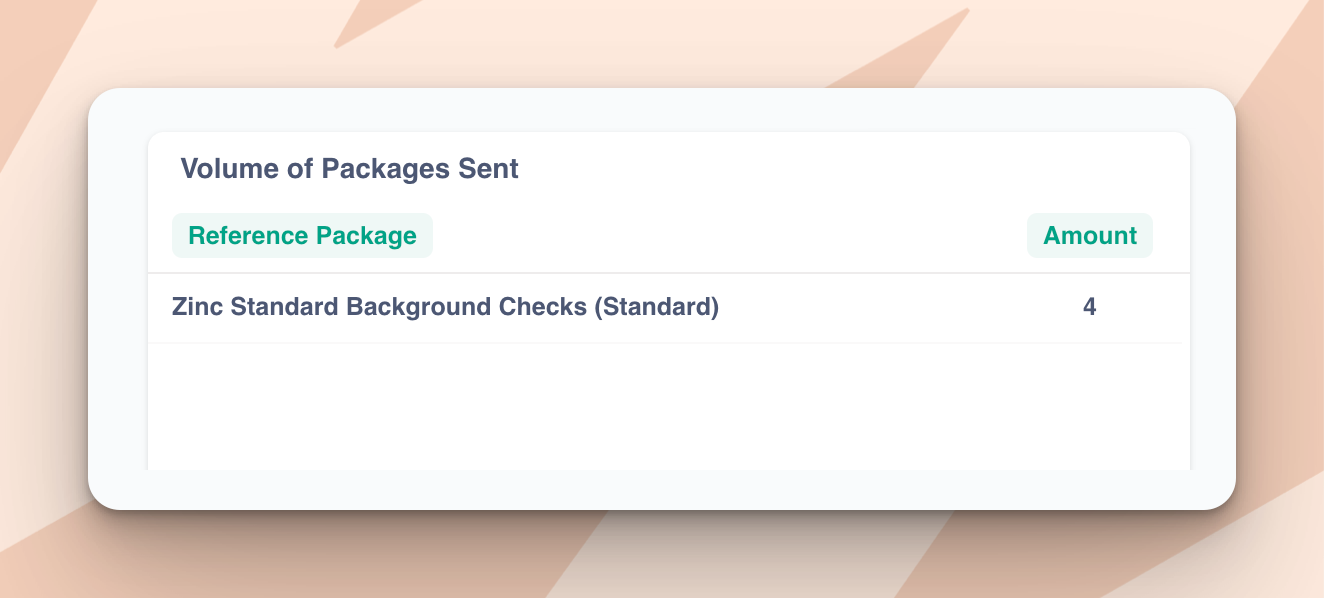
Task: Sort by the green Amount label
Action: (x=1090, y=236)
